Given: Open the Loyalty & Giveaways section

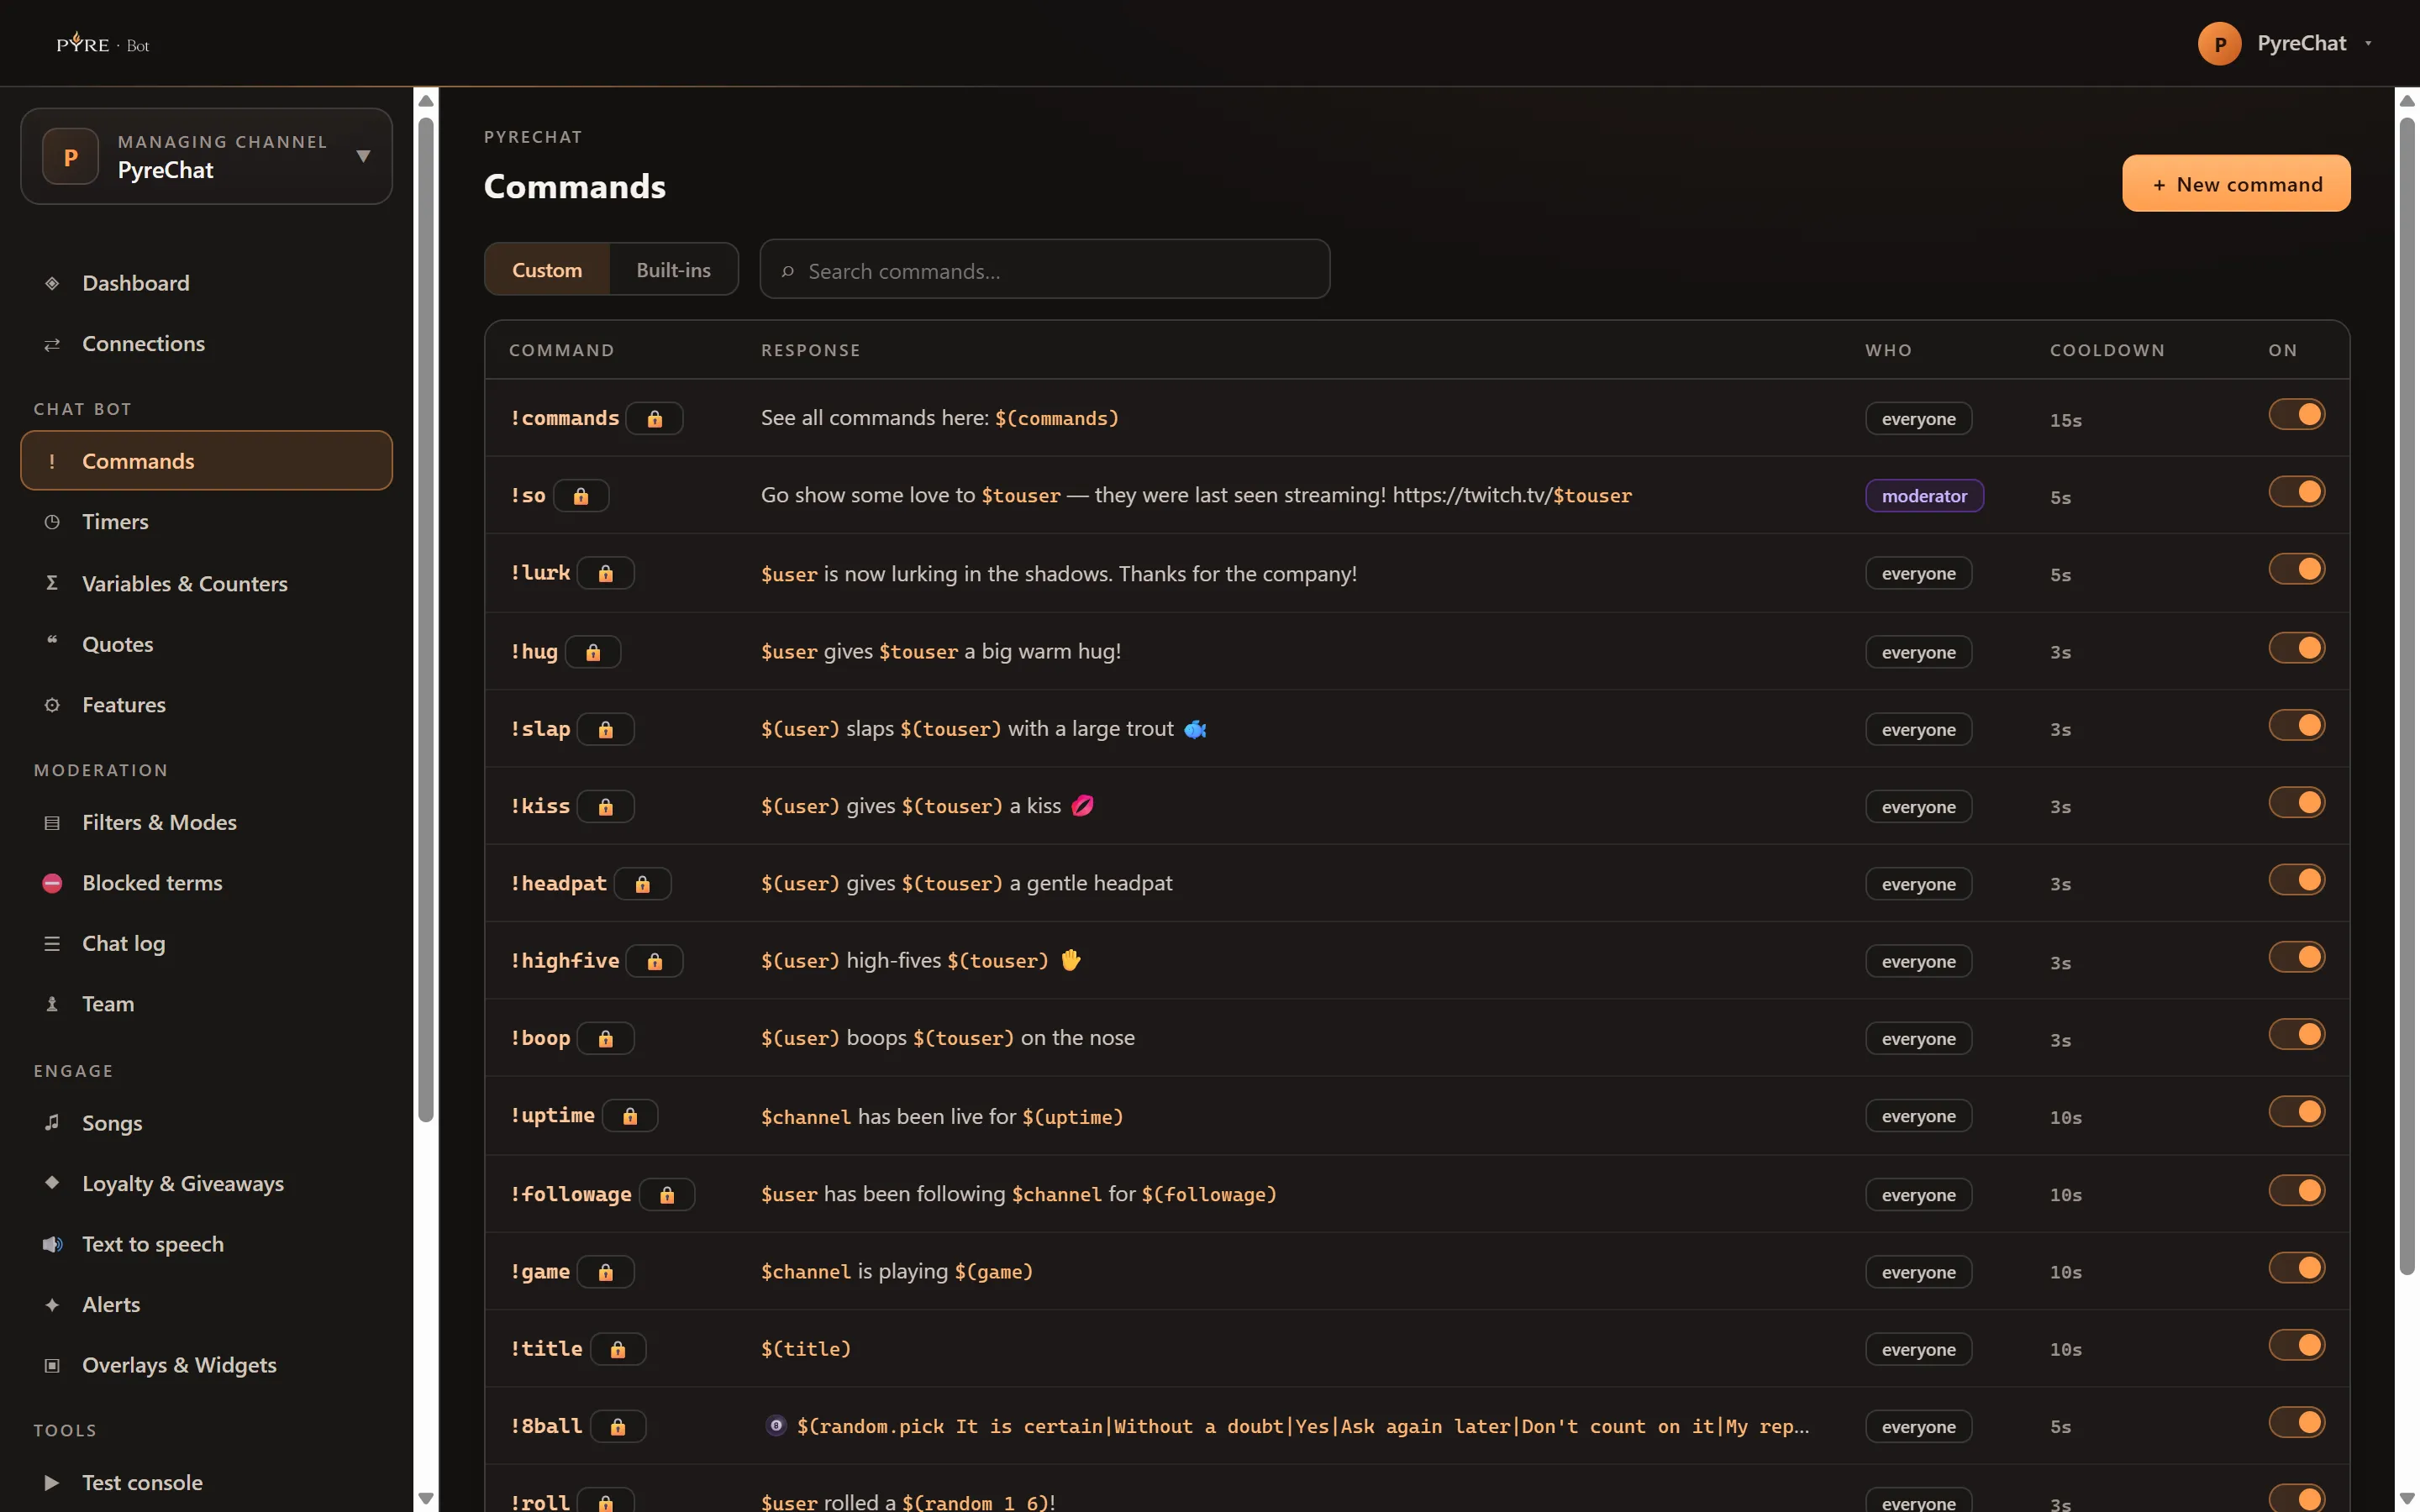Looking at the screenshot, I should point(206,1184).
